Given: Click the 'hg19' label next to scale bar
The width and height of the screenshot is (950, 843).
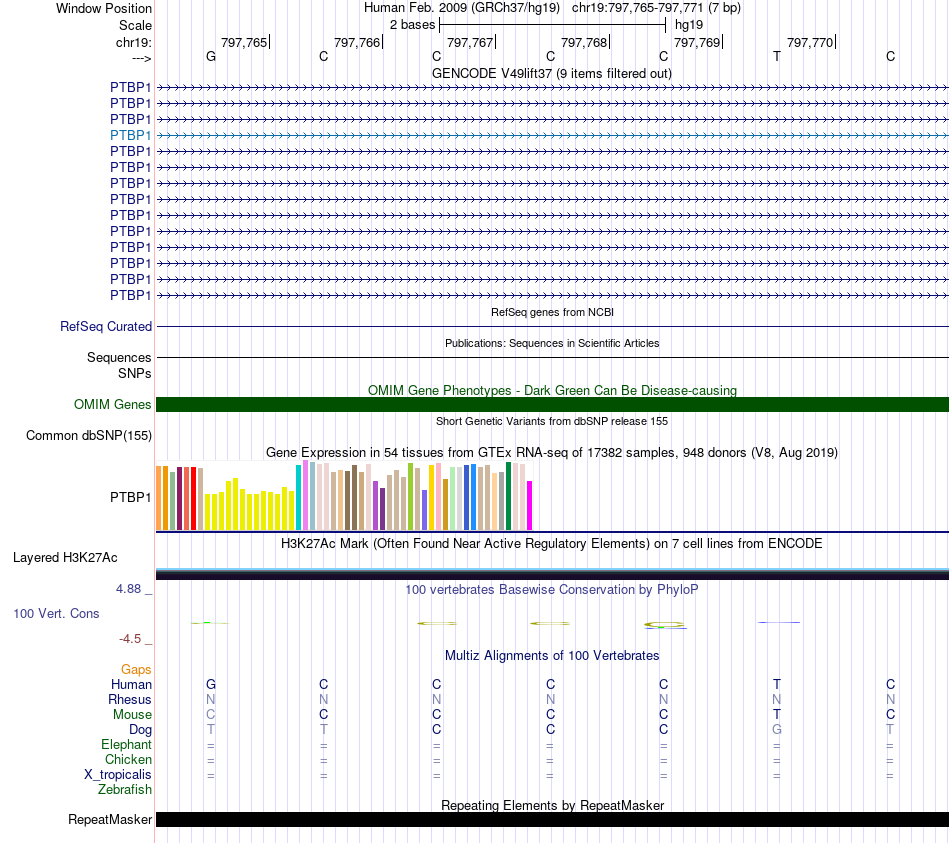Looking at the screenshot, I should pos(689,25).
